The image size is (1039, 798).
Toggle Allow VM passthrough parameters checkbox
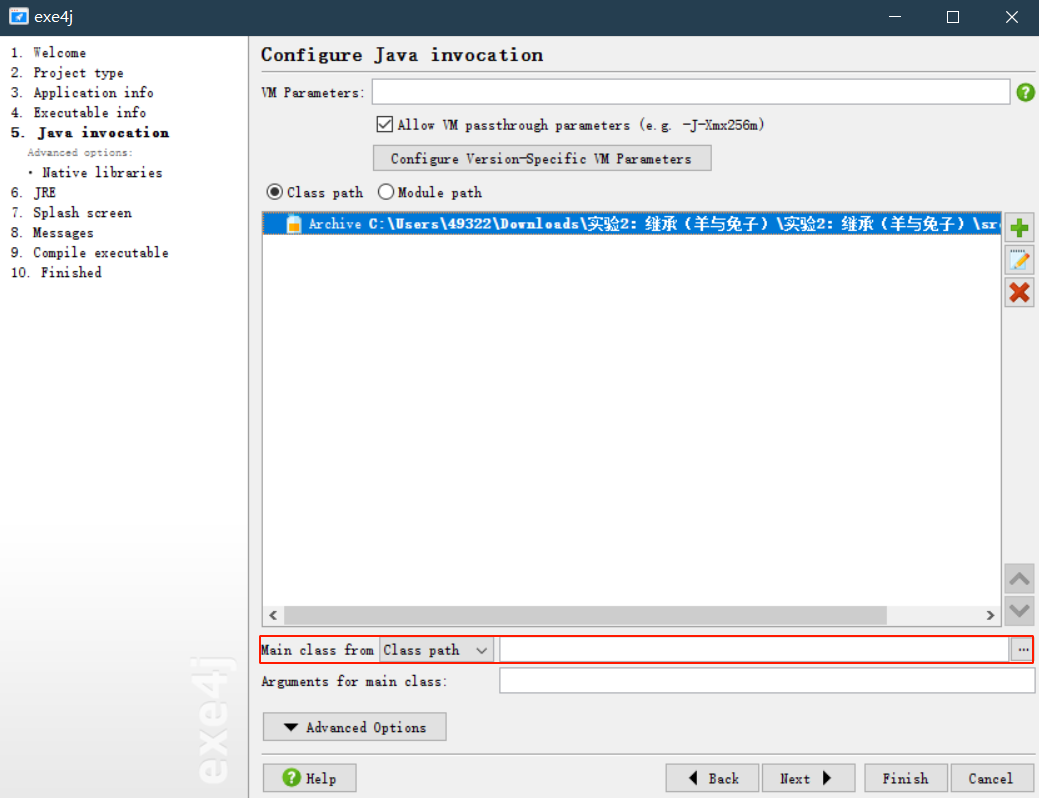point(384,124)
